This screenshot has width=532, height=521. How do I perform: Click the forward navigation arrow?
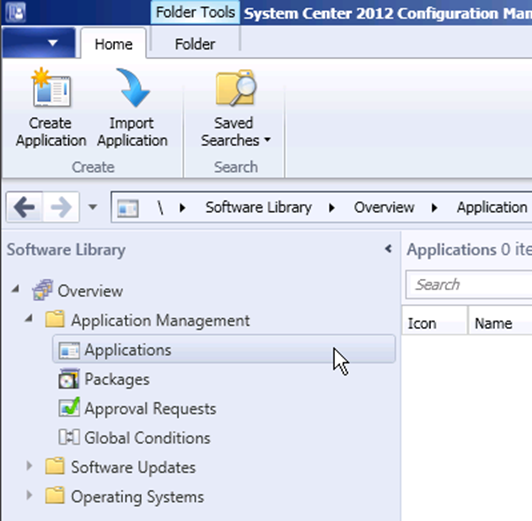[61, 207]
